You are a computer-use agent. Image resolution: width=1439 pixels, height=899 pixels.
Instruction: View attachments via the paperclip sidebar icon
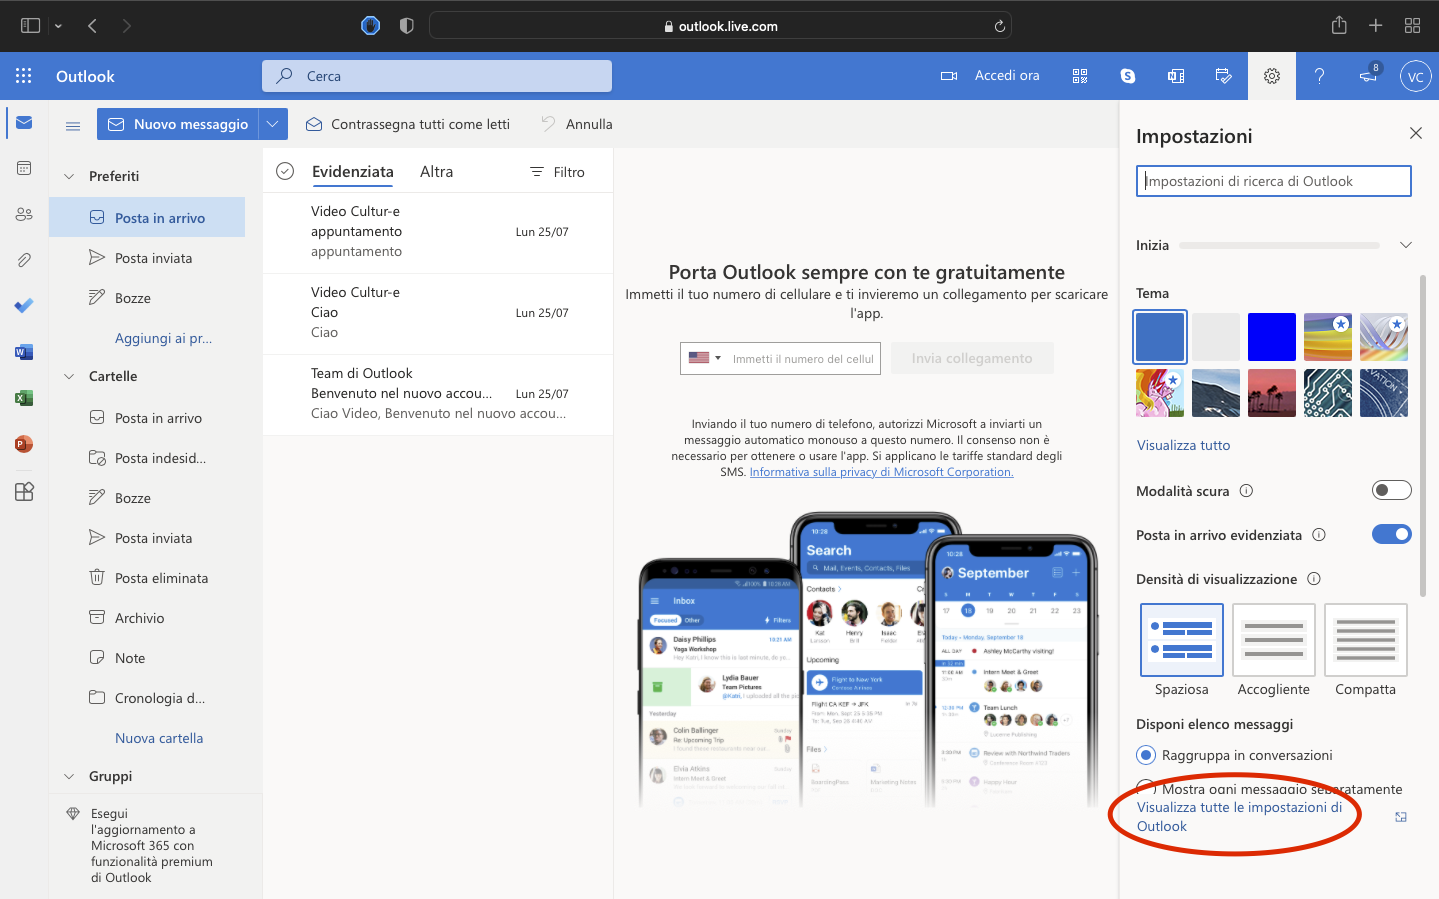click(23, 259)
